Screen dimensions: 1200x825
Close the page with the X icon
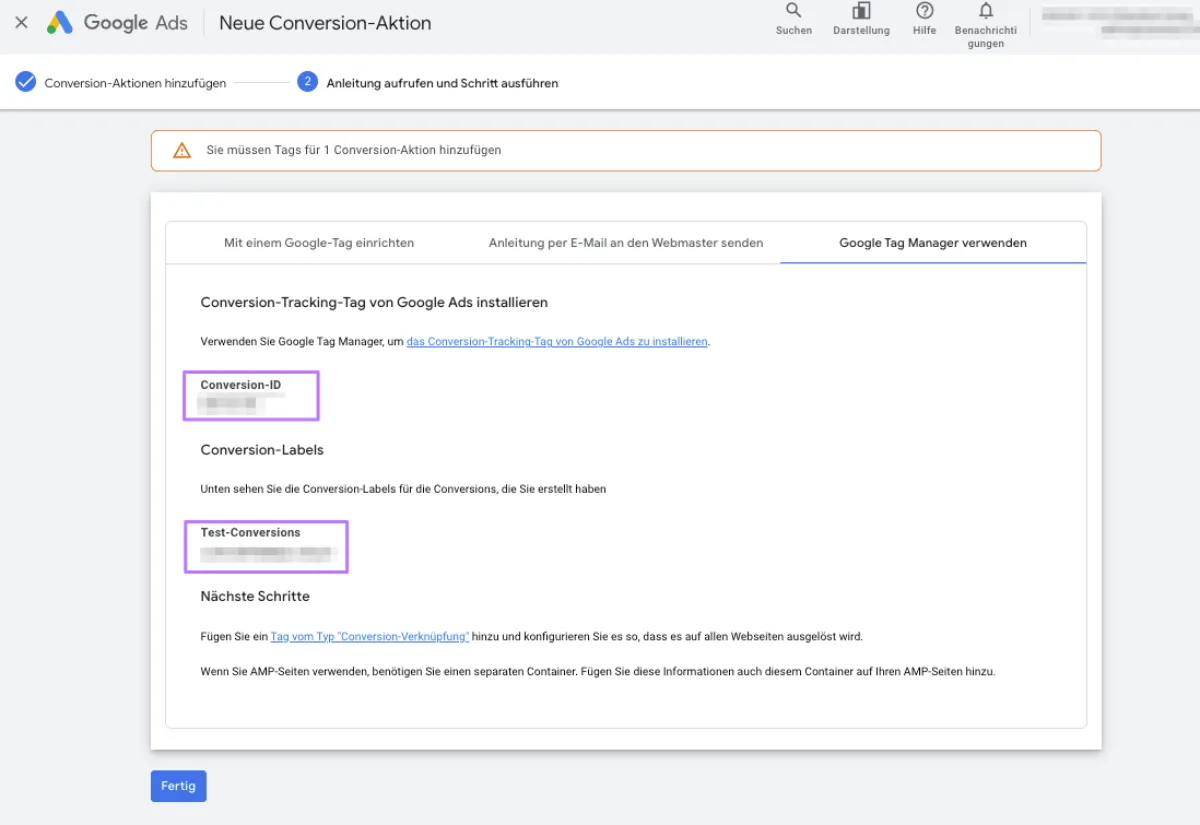tap(21, 22)
